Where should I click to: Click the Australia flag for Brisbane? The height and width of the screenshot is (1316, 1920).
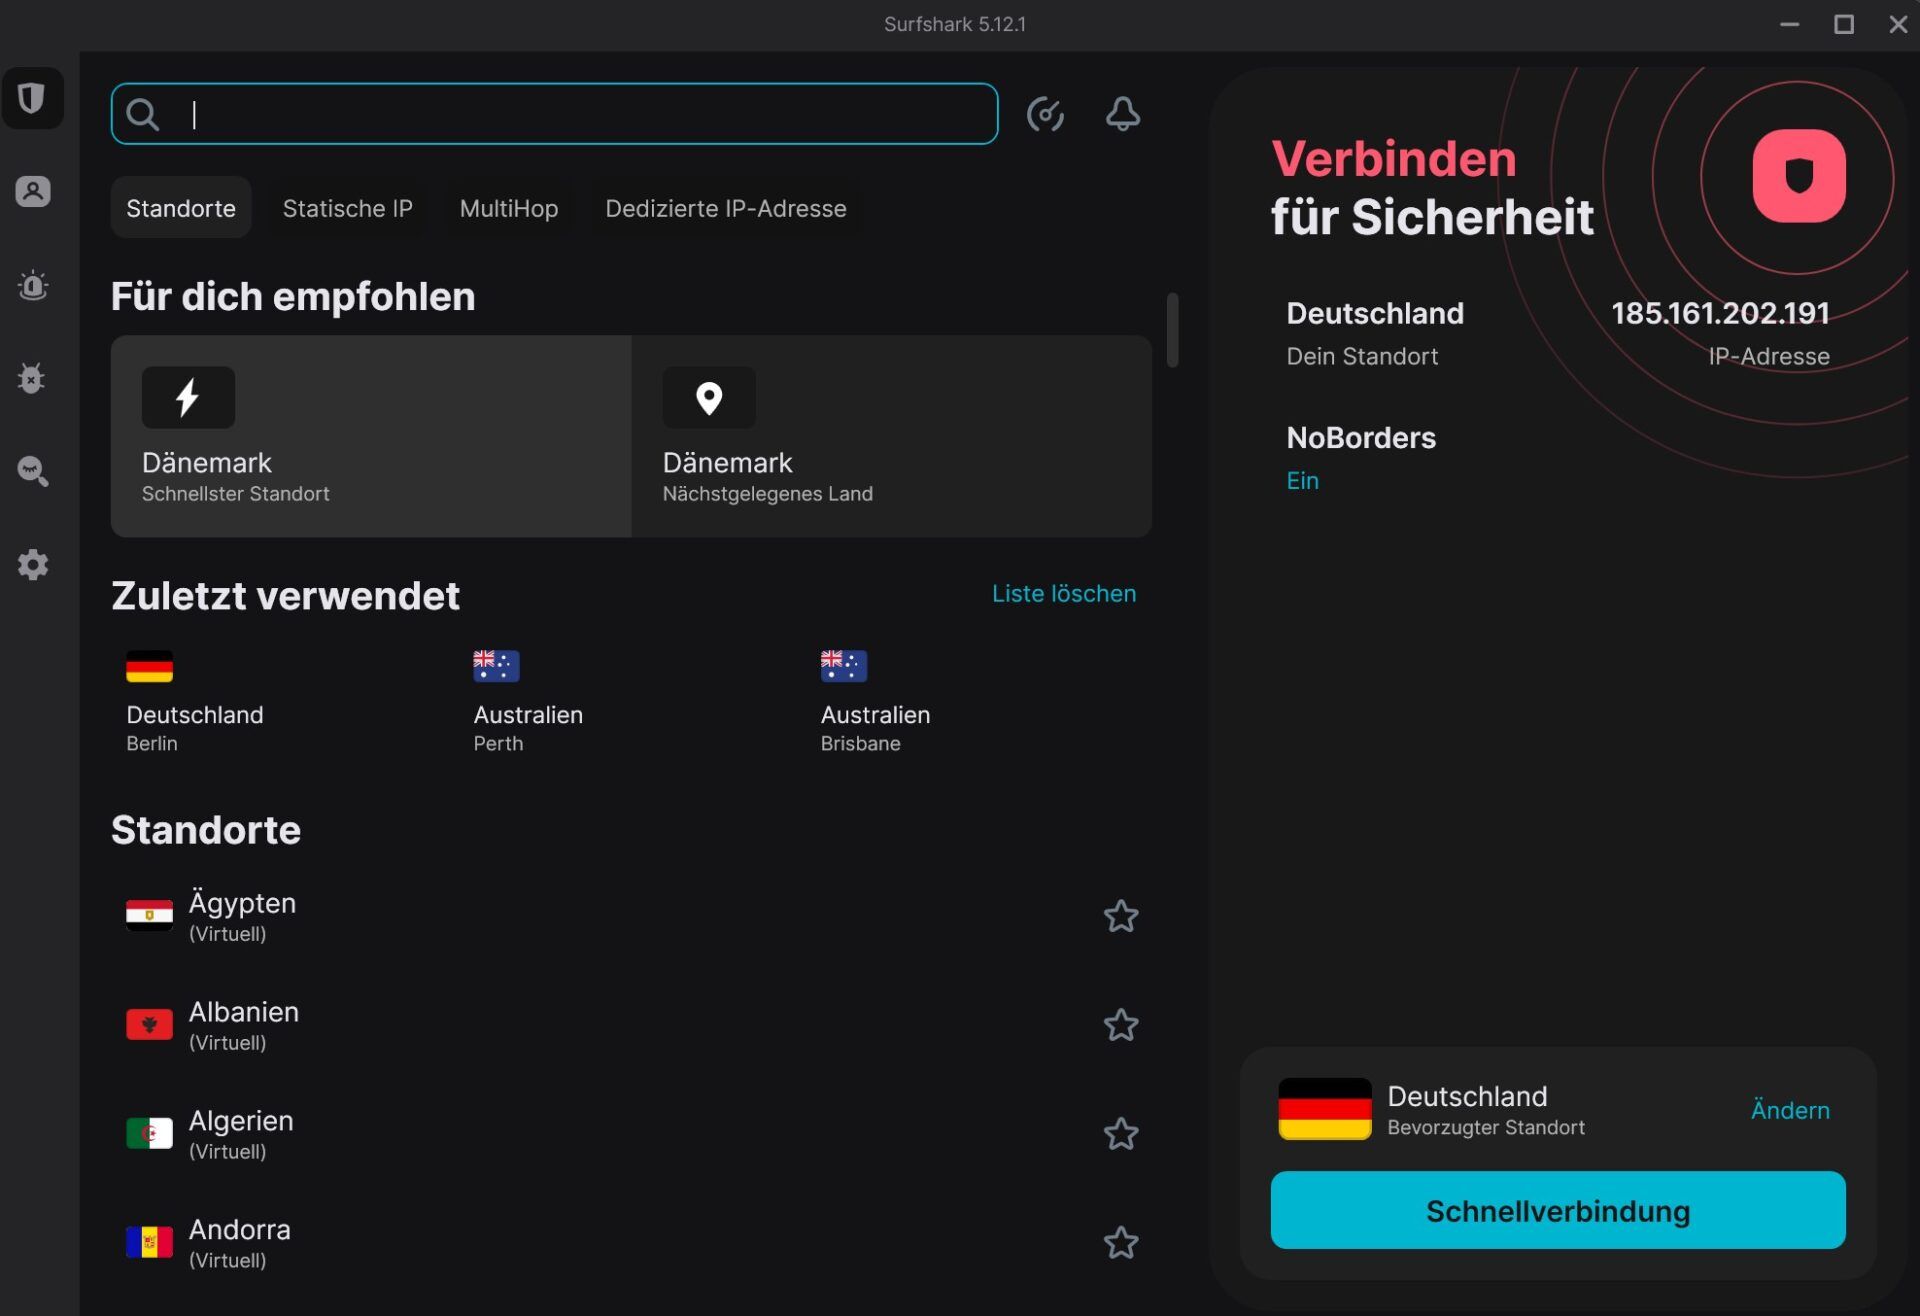click(x=843, y=666)
